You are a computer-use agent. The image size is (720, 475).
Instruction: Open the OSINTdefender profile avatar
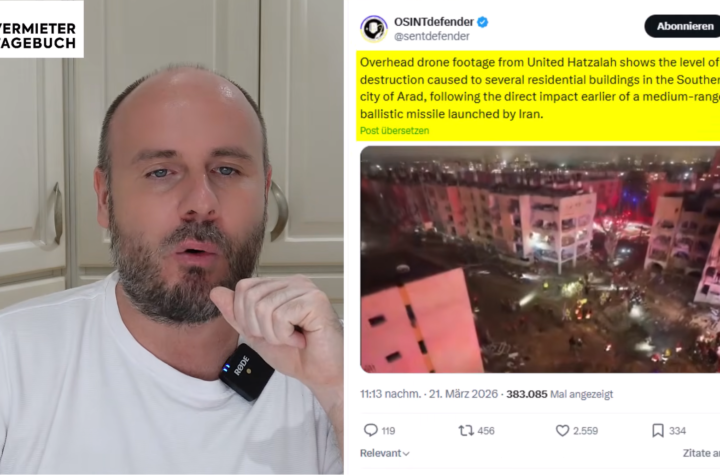tap(373, 29)
